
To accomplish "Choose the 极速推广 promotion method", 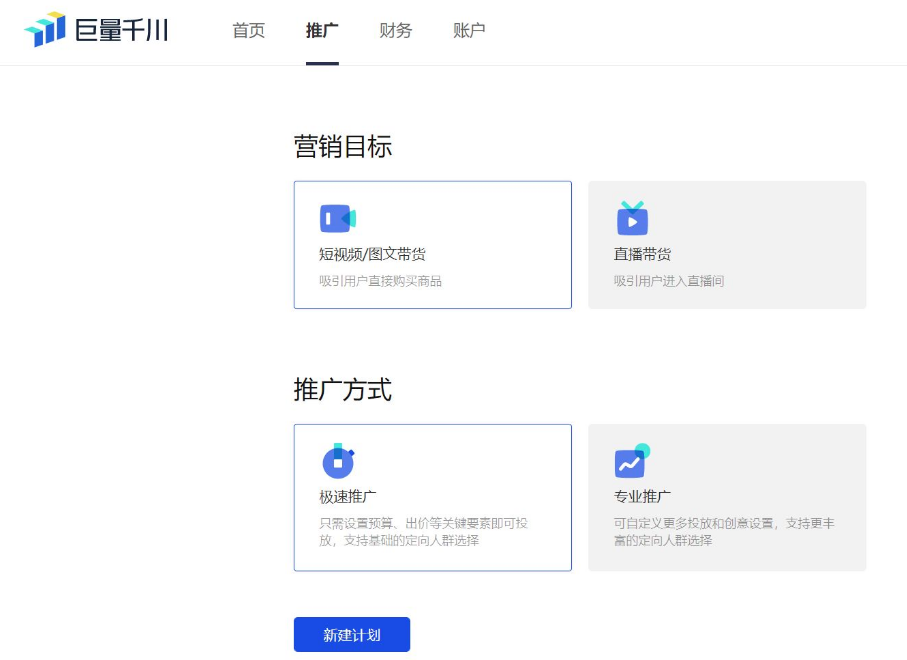I will [432, 497].
